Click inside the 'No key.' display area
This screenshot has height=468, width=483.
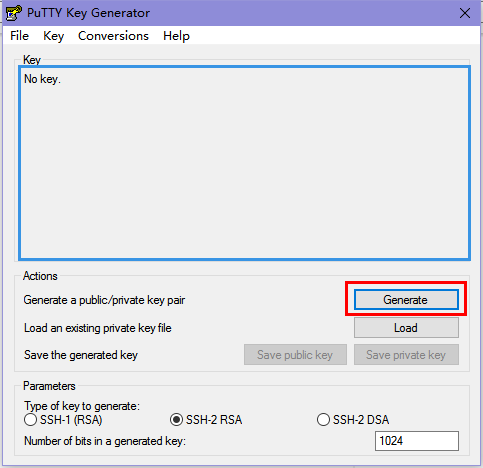click(x=245, y=163)
